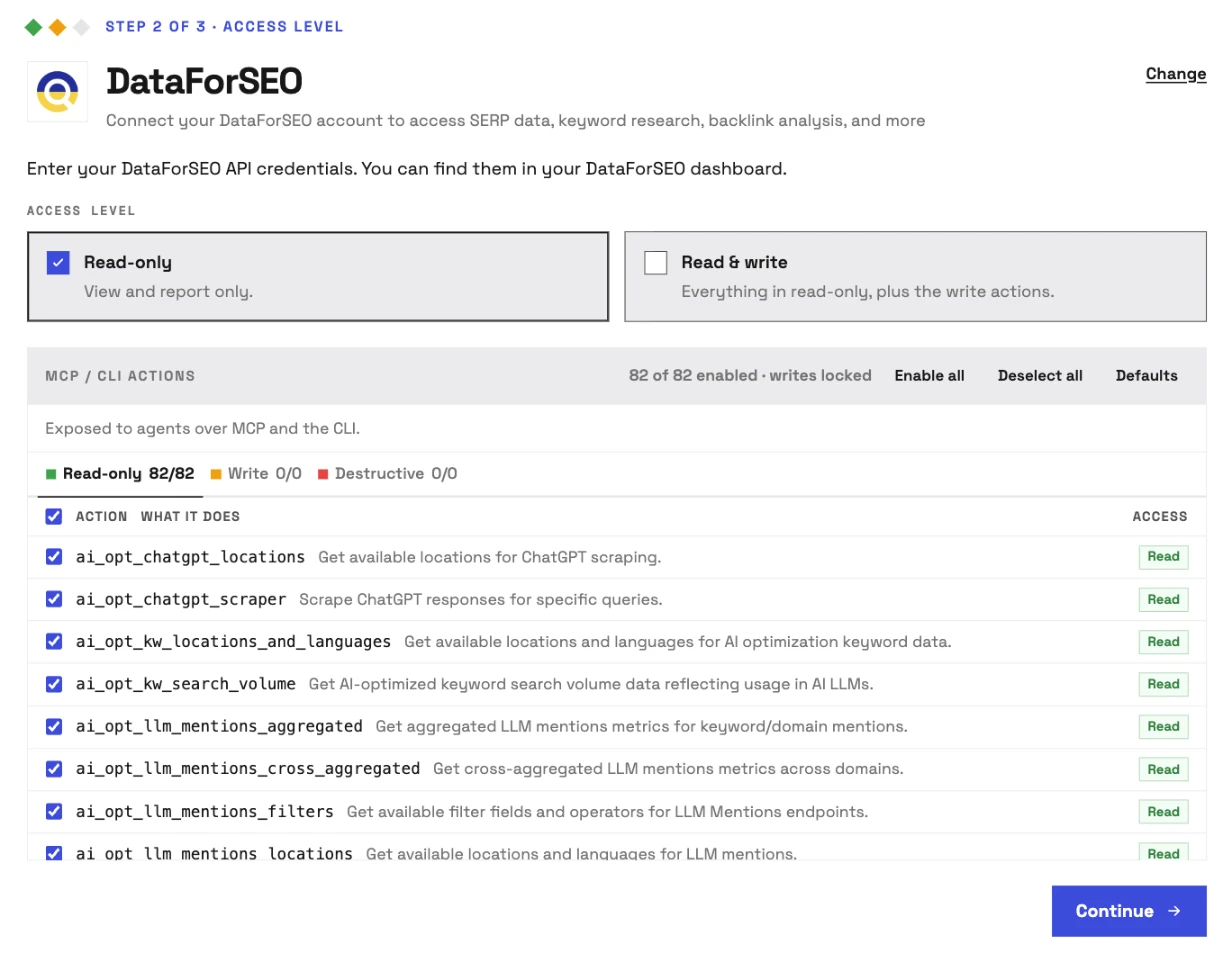Click the 'STEP 2 OF 3 · ACCESS LEVEL' label
The width and height of the screenshot is (1232, 953).
point(224,27)
